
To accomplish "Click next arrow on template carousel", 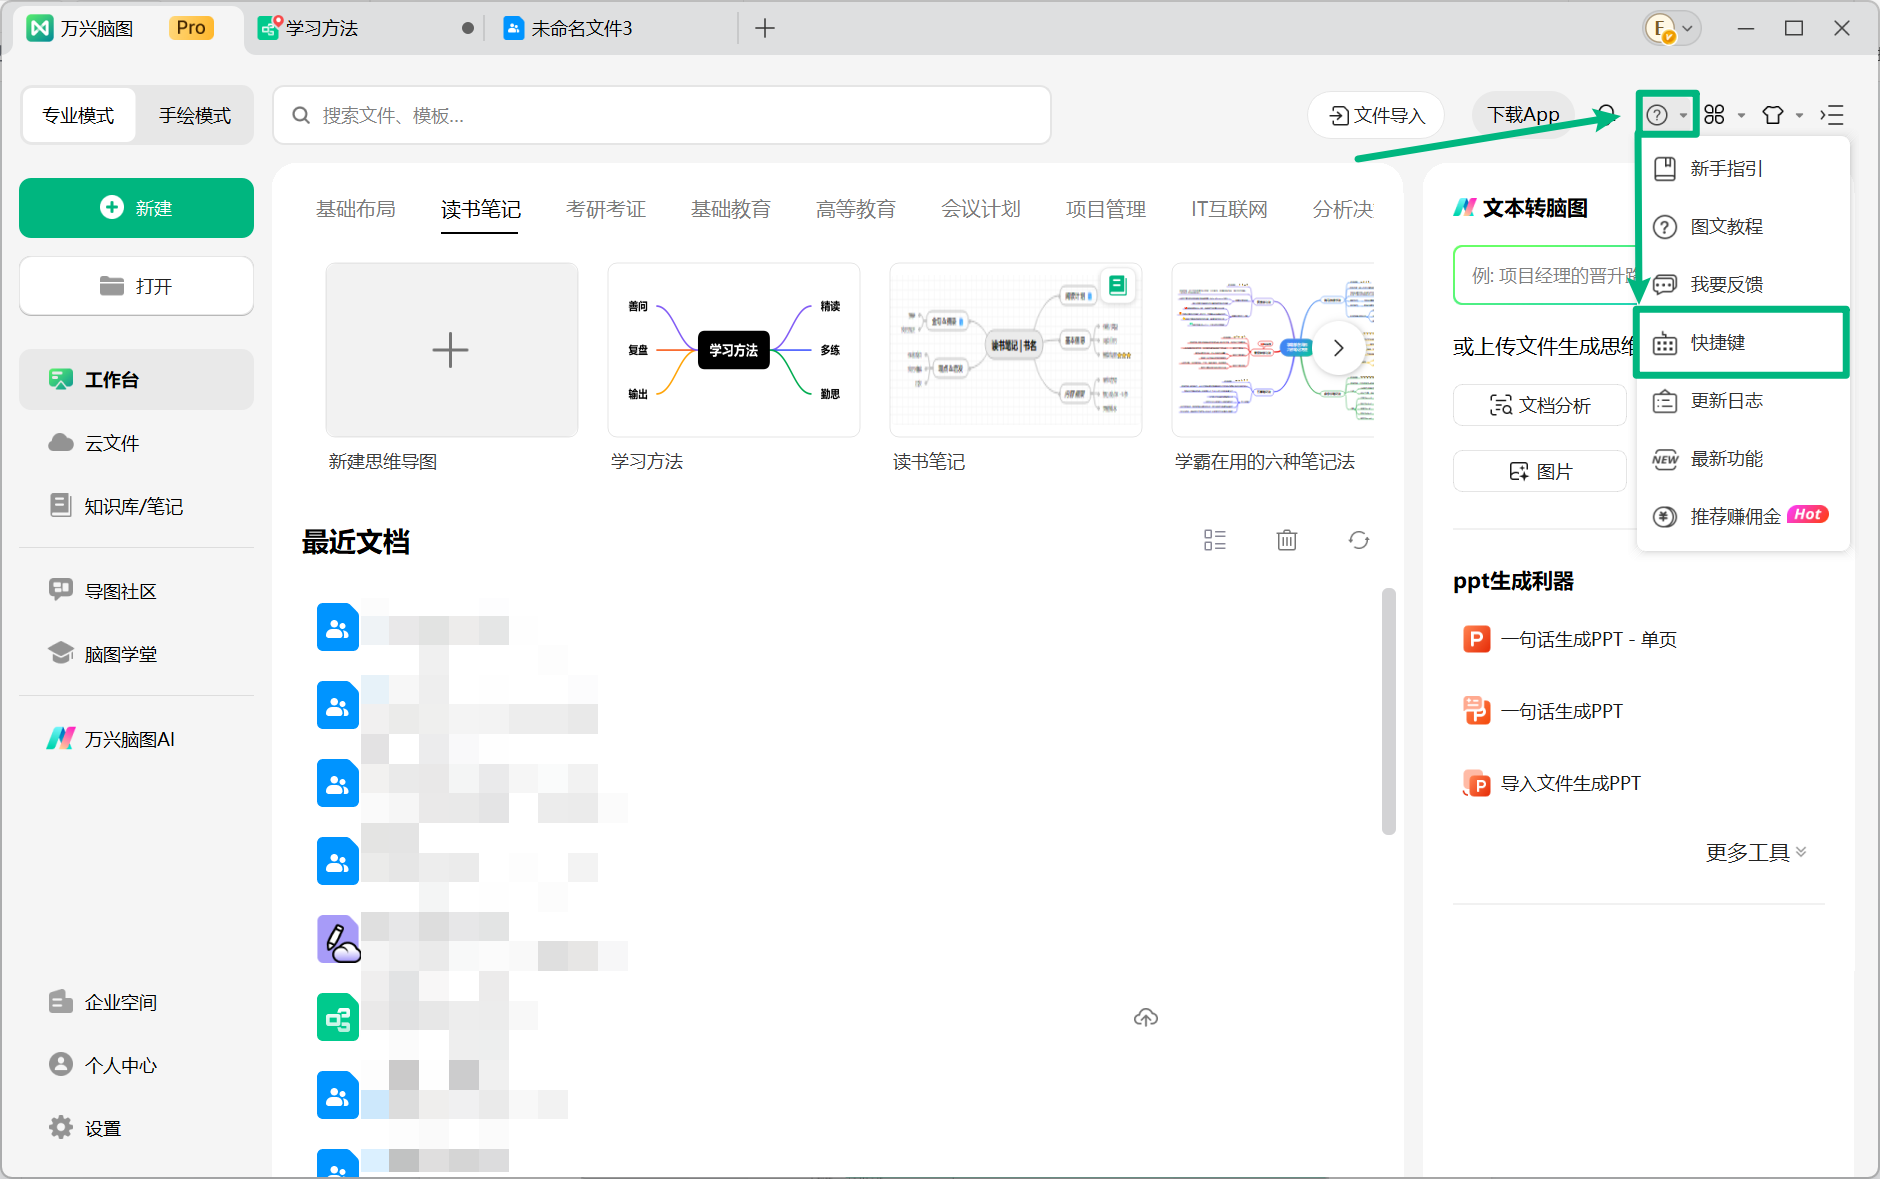I will [1339, 348].
